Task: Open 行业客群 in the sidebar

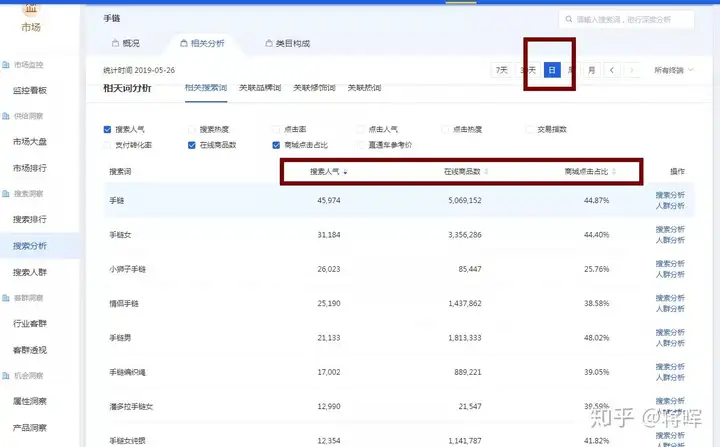Action: click(x=30, y=324)
